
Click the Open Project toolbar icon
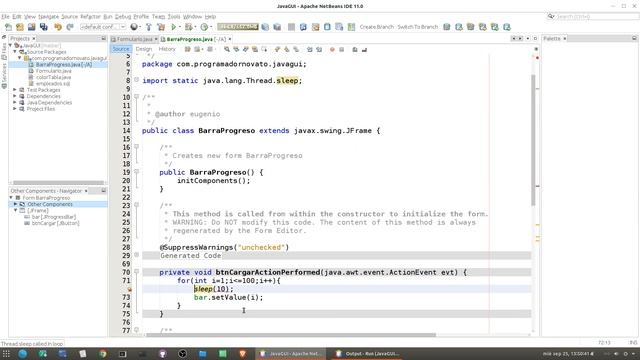coord(31,27)
